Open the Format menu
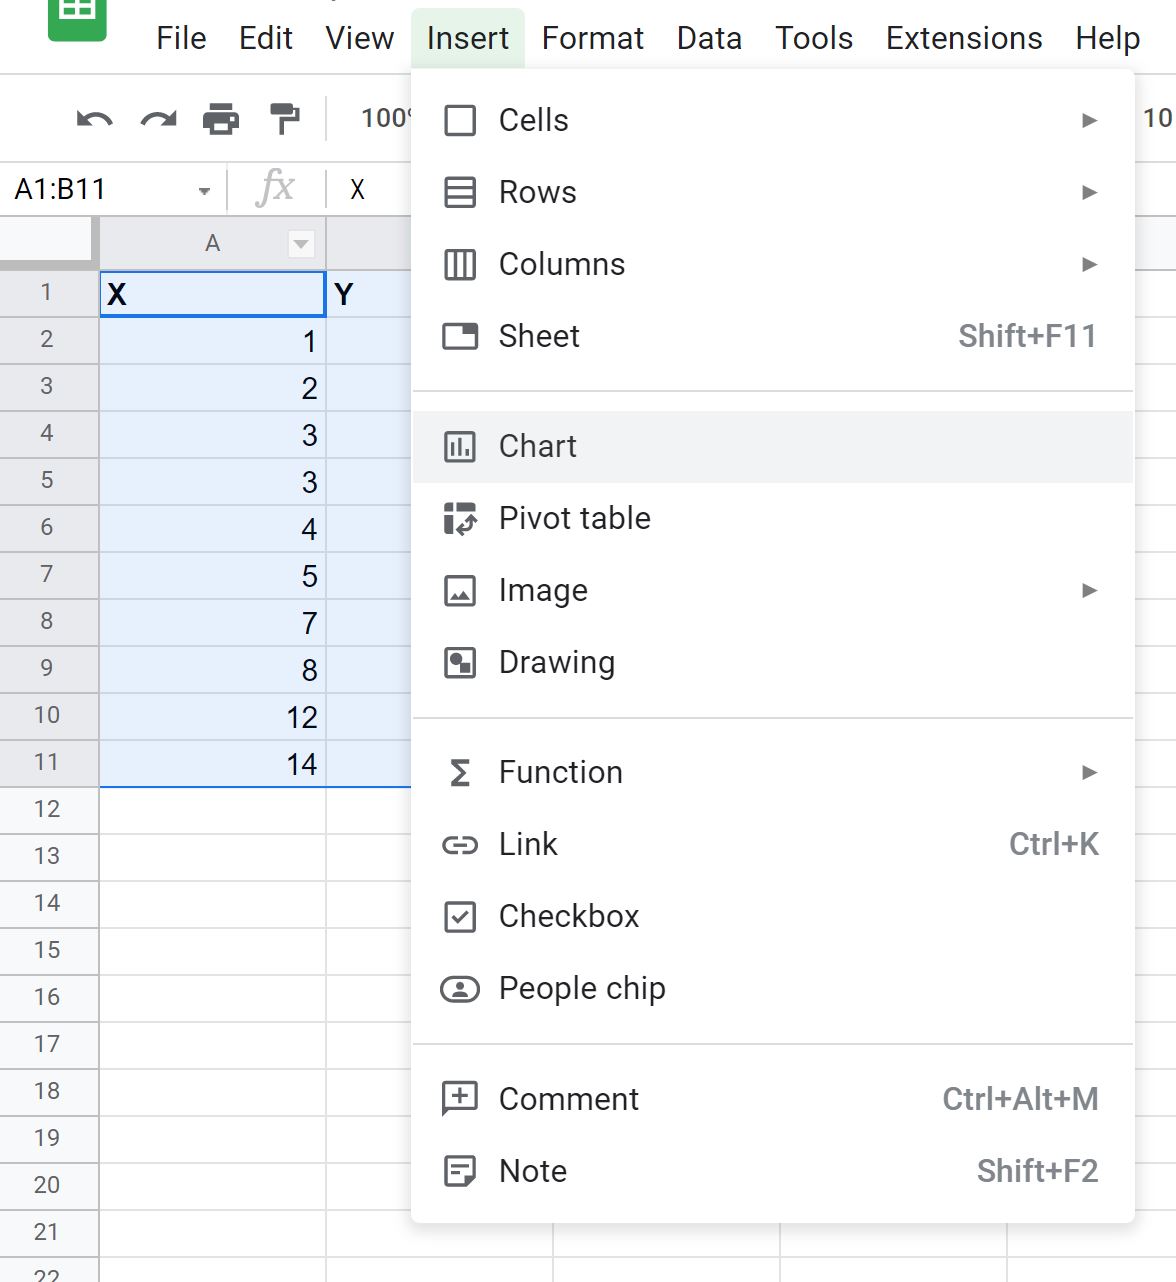1176x1282 pixels. point(593,38)
